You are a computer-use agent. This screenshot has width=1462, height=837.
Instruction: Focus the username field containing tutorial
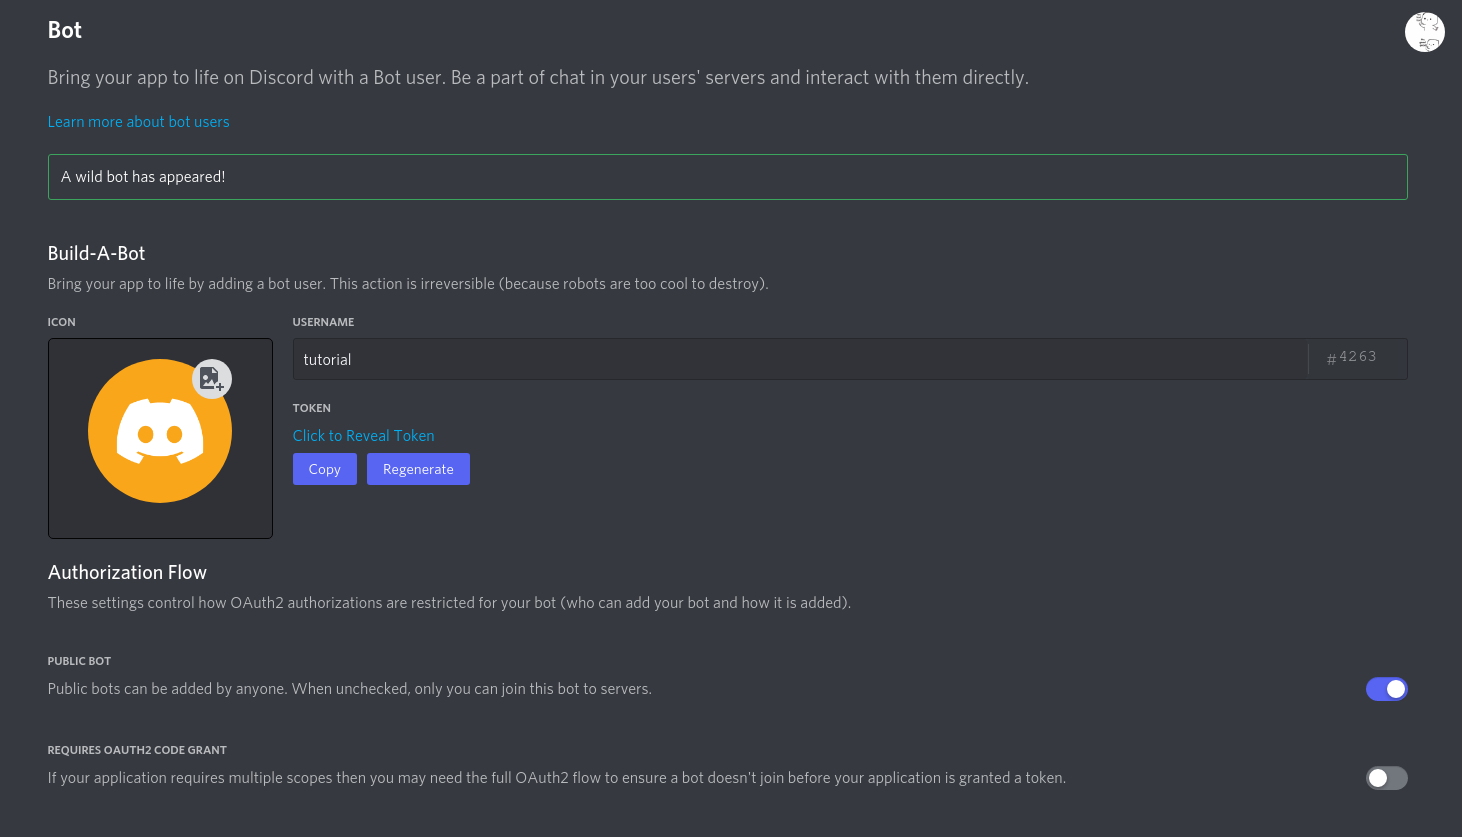(x=800, y=359)
